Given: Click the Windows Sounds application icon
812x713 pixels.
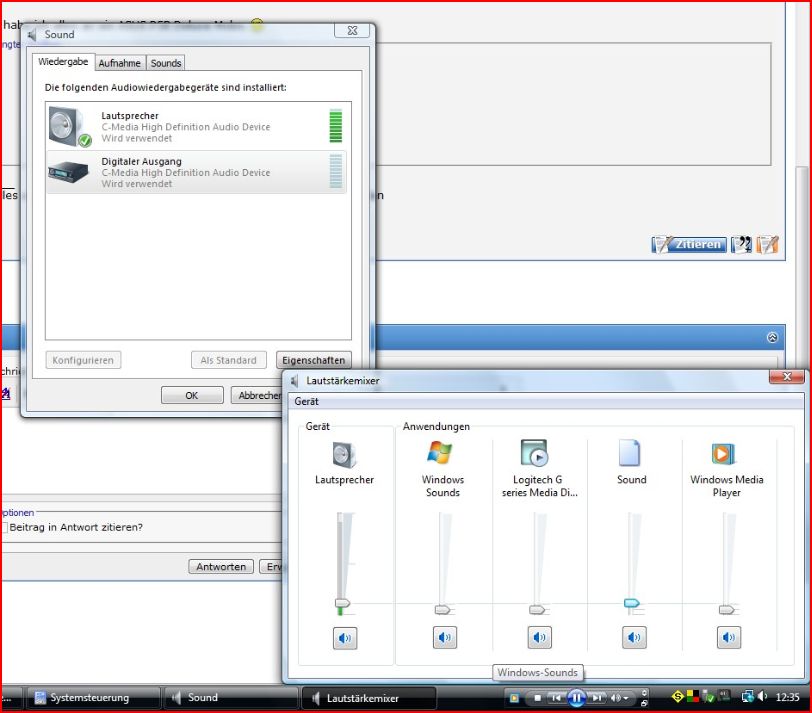Looking at the screenshot, I should point(440,453).
